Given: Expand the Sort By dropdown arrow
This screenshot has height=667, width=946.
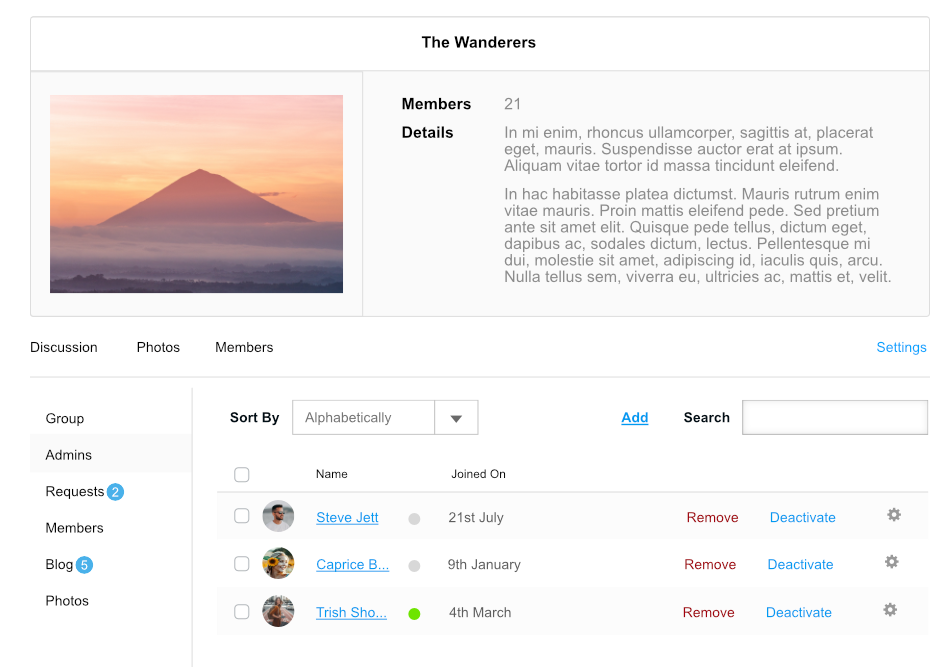Looking at the screenshot, I should [456, 418].
